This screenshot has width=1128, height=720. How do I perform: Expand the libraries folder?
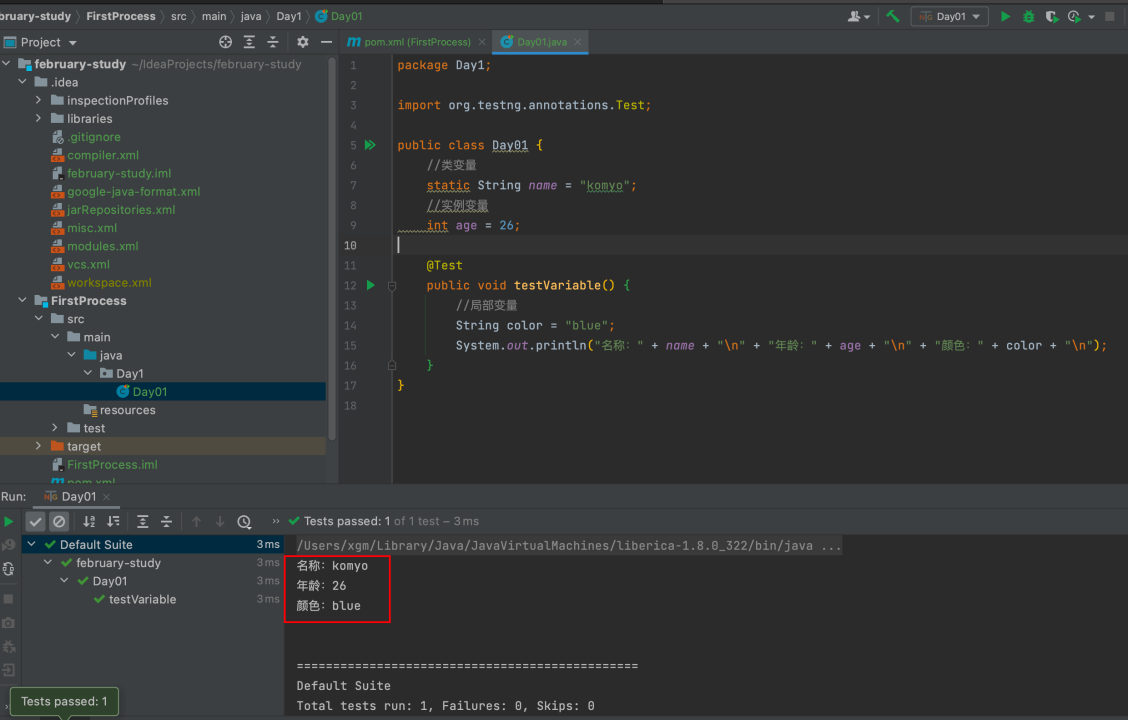(39, 118)
